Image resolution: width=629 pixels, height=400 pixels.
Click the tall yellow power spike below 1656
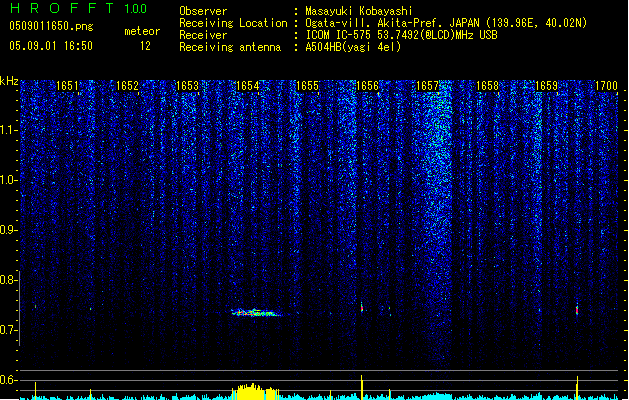pos(362,387)
